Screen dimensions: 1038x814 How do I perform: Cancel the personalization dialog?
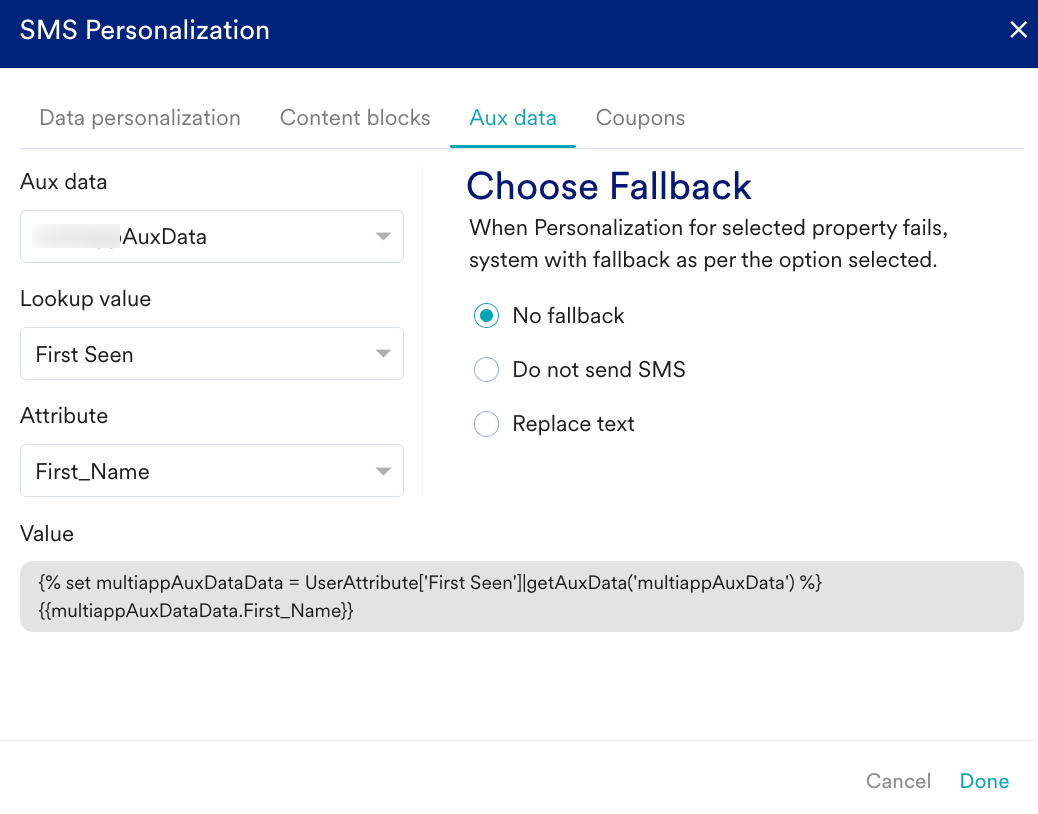tap(898, 781)
